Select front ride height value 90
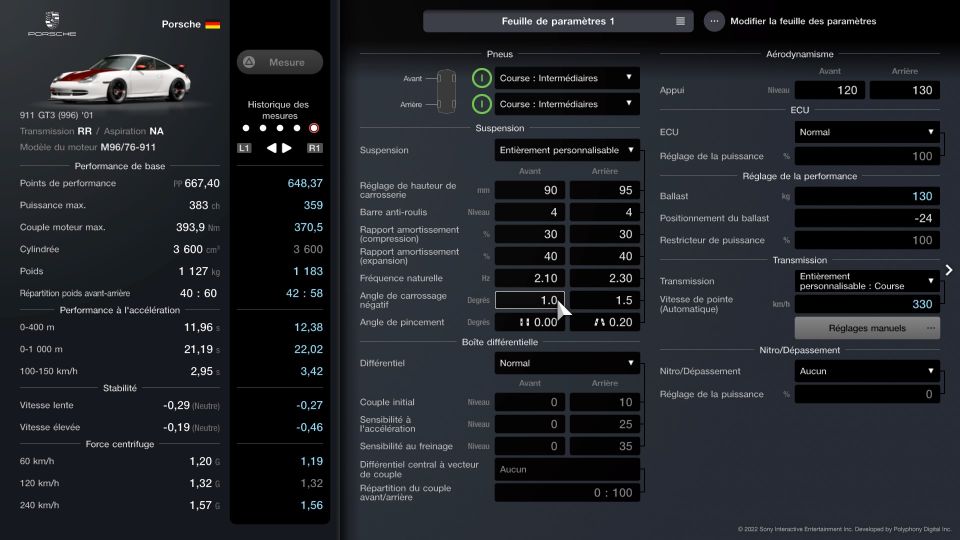The height and width of the screenshot is (540, 960). (530, 190)
